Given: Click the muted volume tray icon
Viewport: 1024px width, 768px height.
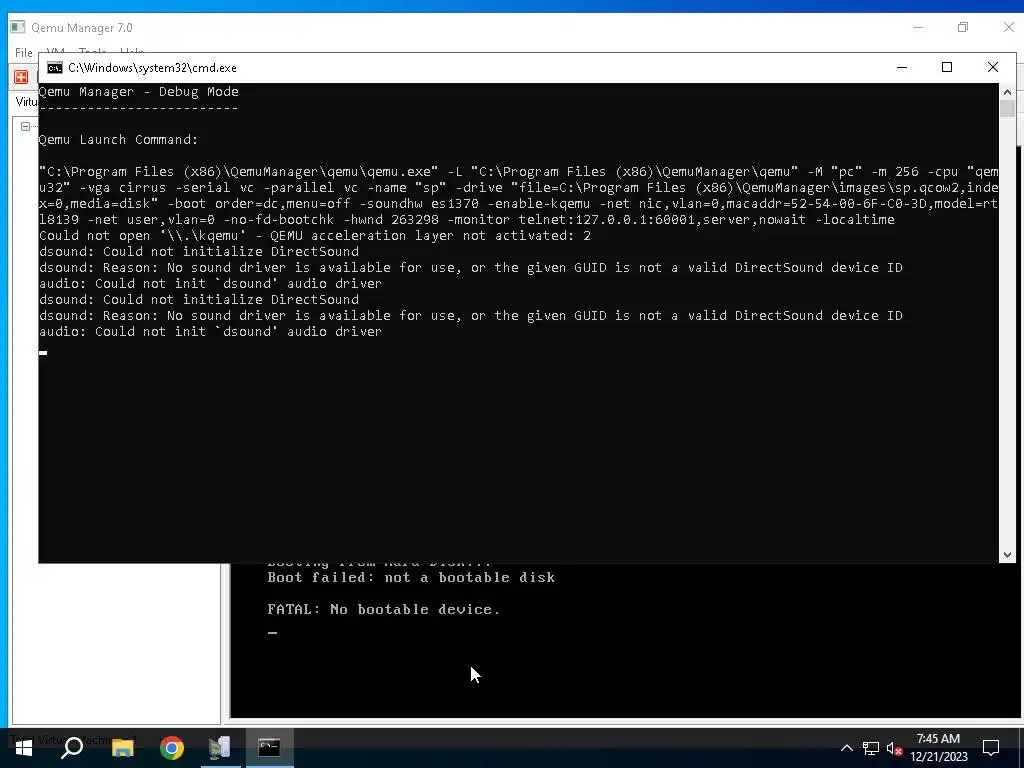Looking at the screenshot, I should (894, 748).
